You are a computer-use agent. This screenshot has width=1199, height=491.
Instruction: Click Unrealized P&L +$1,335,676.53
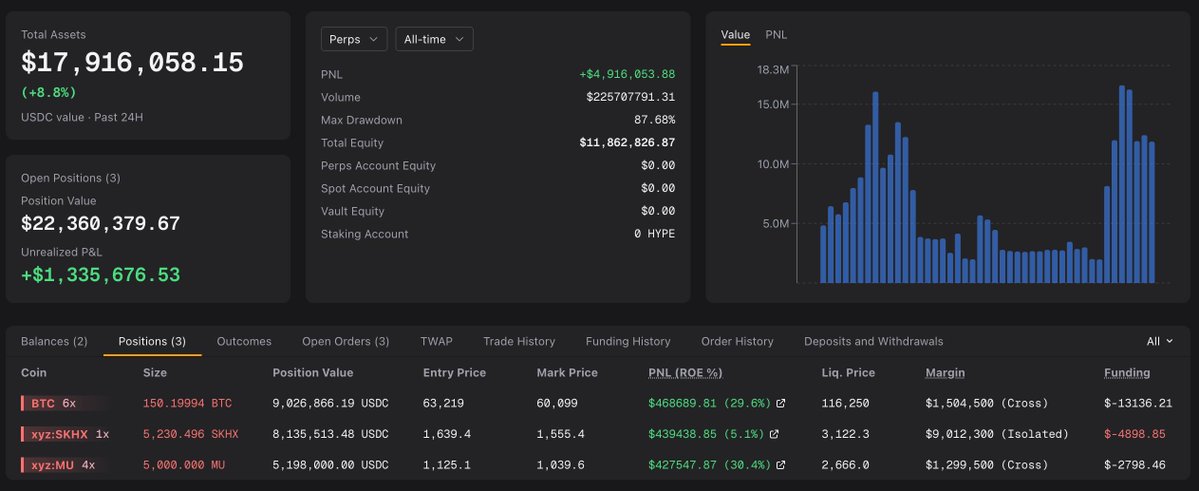tap(101, 275)
